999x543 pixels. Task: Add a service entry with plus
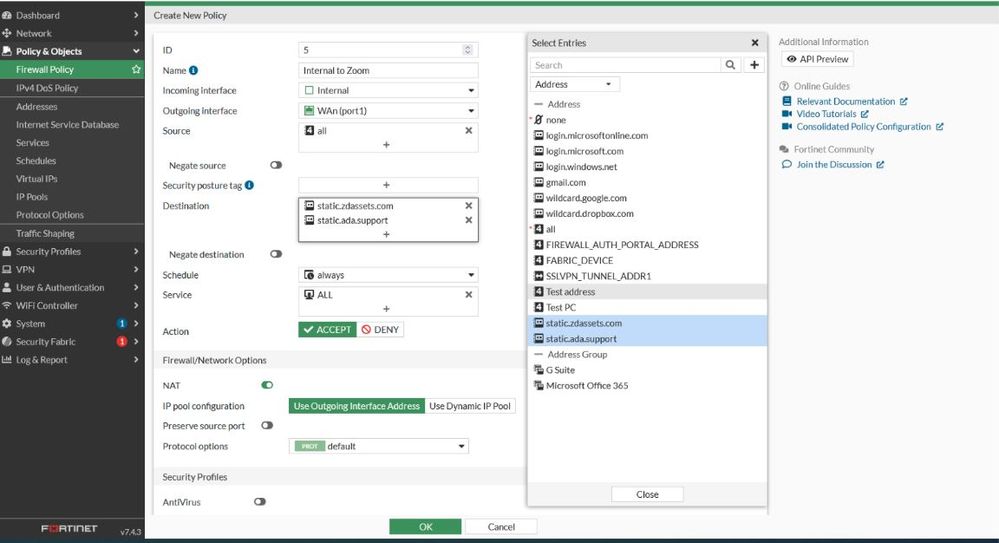coord(386,308)
